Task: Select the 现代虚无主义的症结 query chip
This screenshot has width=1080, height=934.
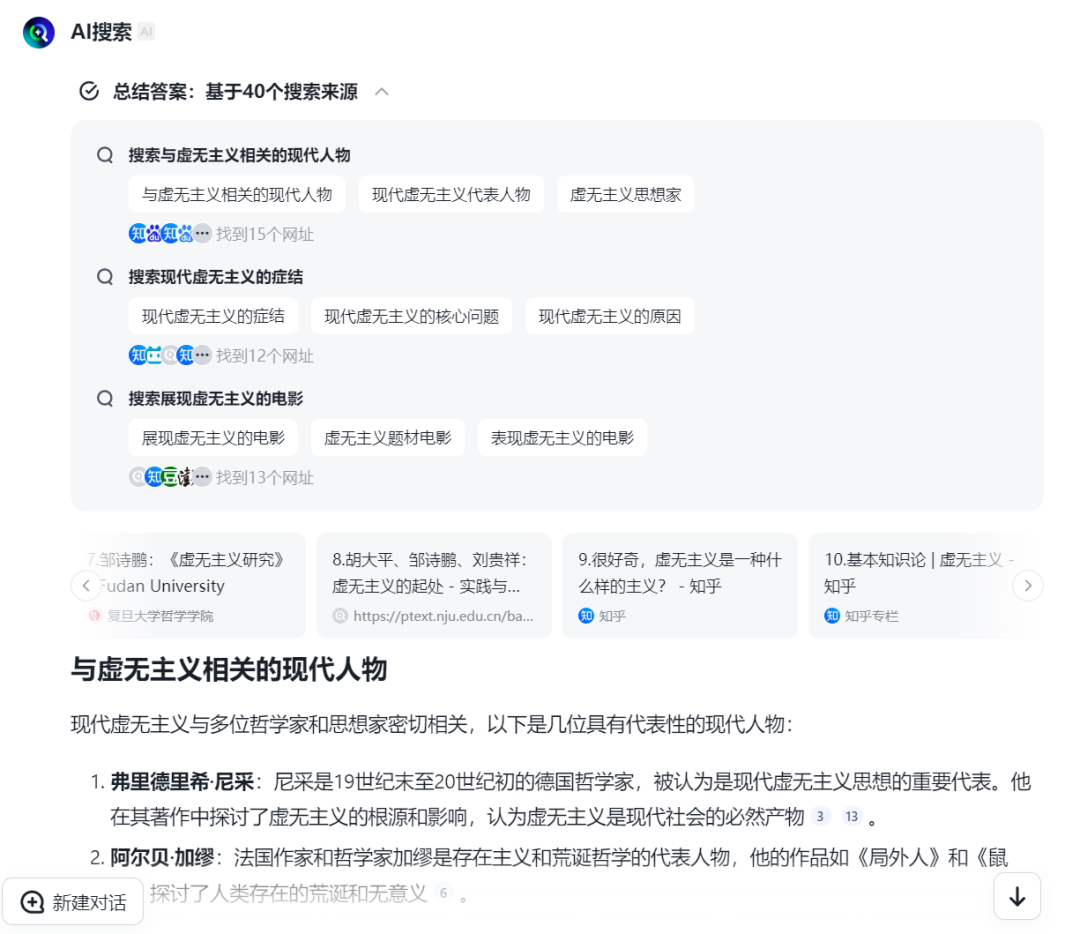Action: point(213,316)
